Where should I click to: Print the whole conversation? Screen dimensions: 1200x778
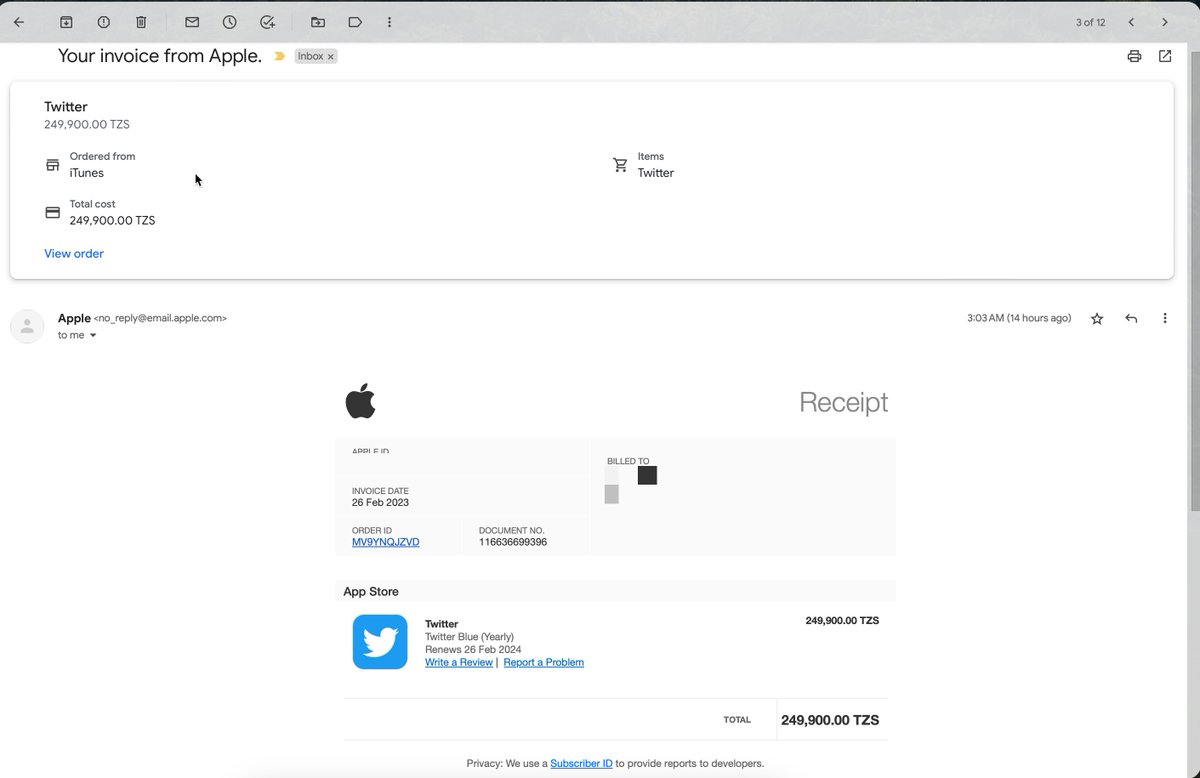pos(1134,56)
